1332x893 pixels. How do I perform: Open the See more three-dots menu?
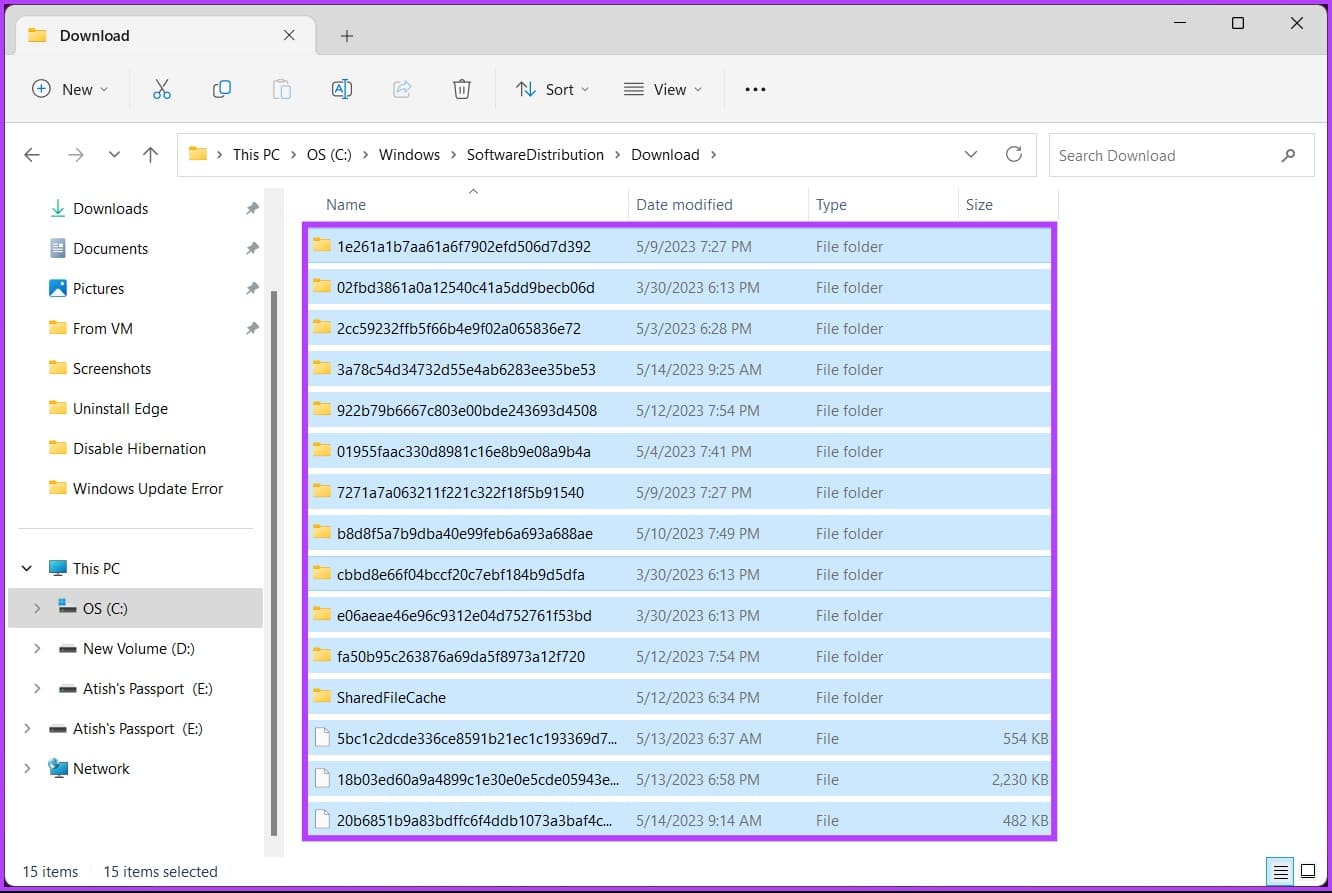coord(755,89)
